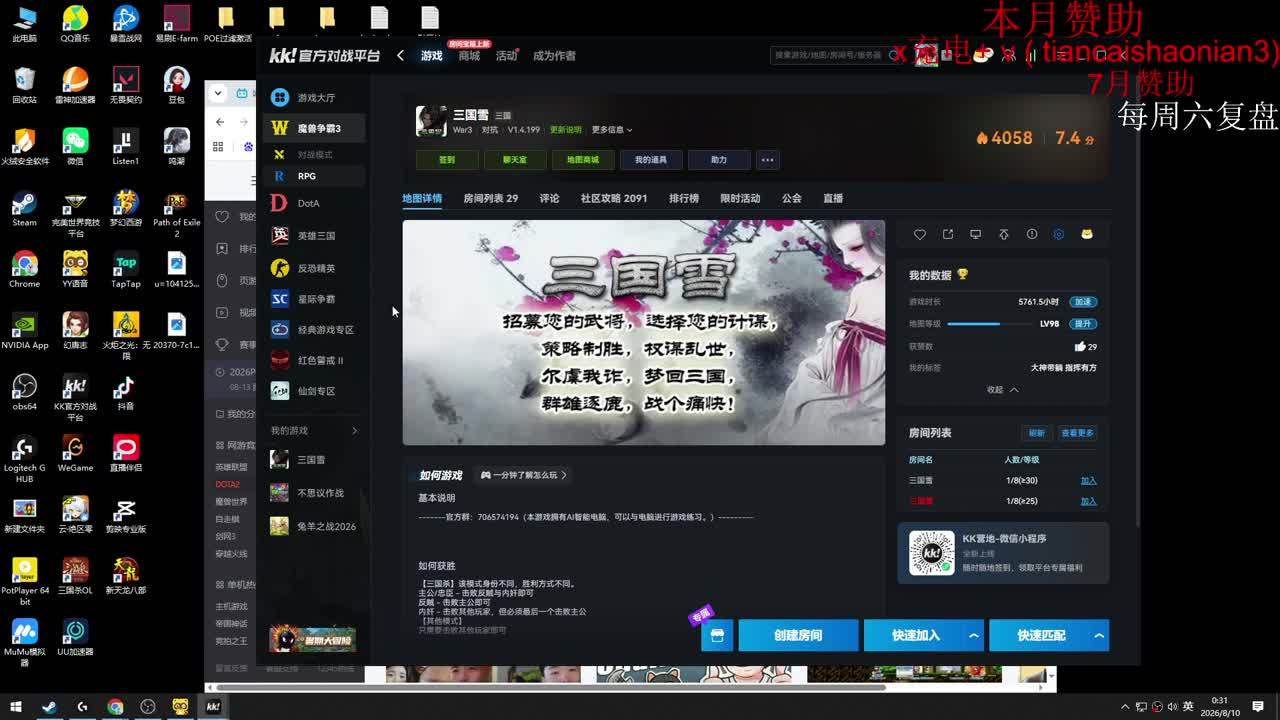Image resolution: width=1280 pixels, height=720 pixels.
Task: Select the 公会 tab
Action: tap(792, 199)
